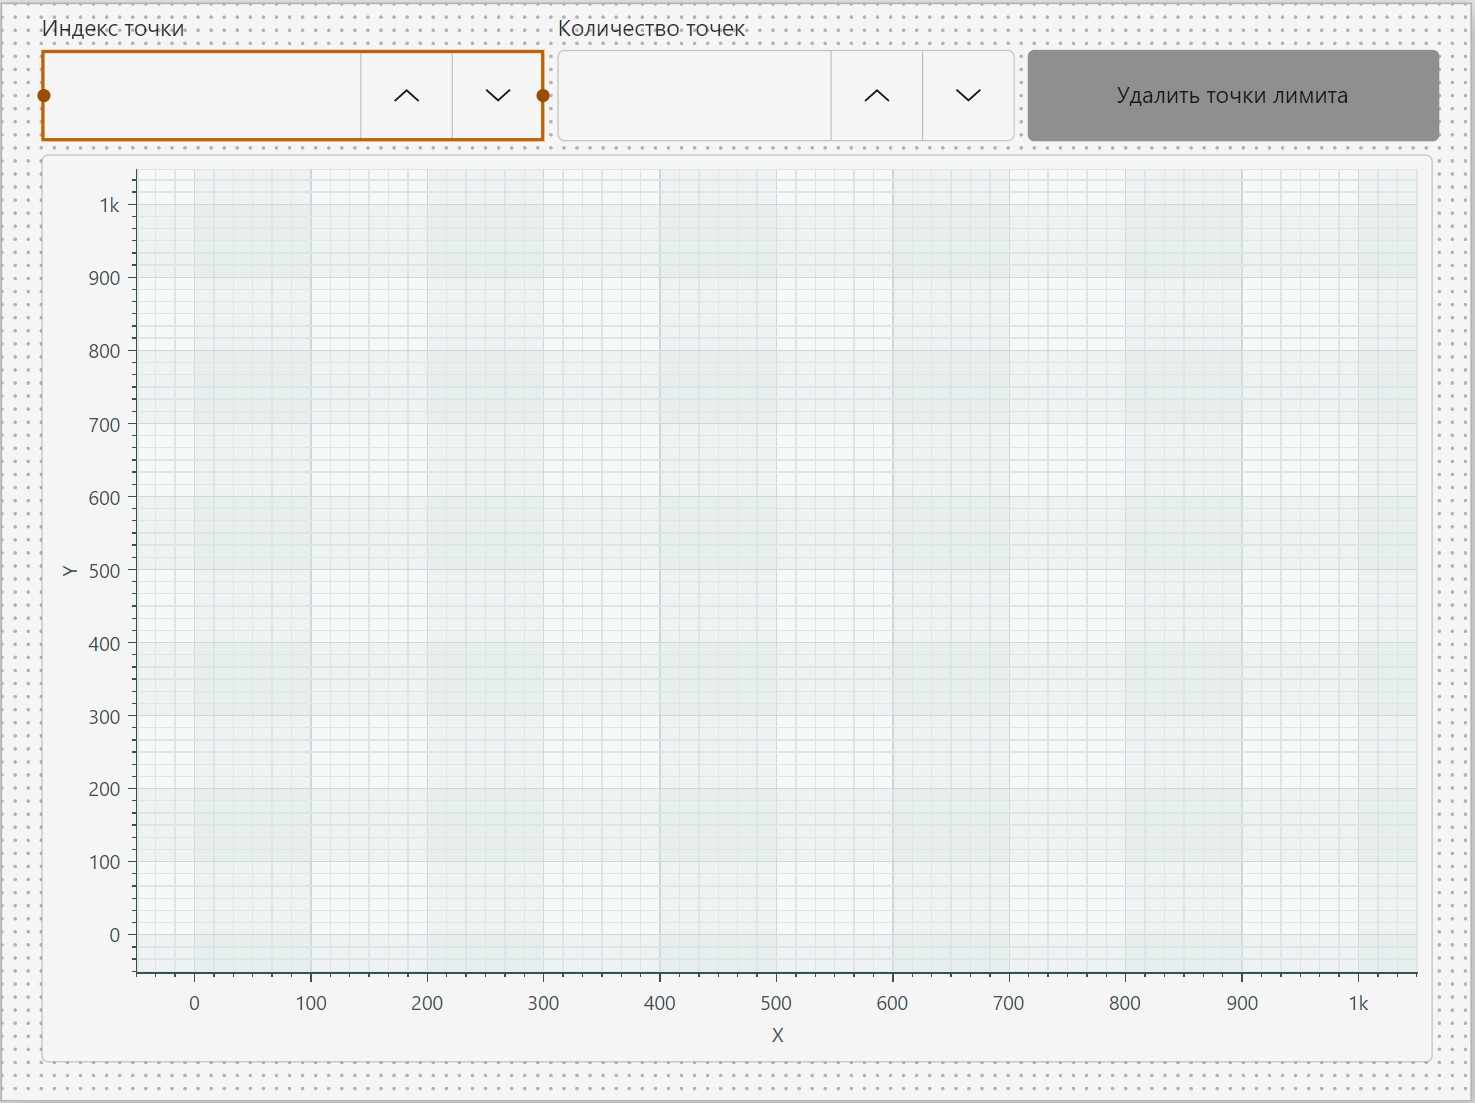This screenshot has width=1475, height=1103.
Task: Focus the Индекс точки input field
Action: [x=202, y=96]
